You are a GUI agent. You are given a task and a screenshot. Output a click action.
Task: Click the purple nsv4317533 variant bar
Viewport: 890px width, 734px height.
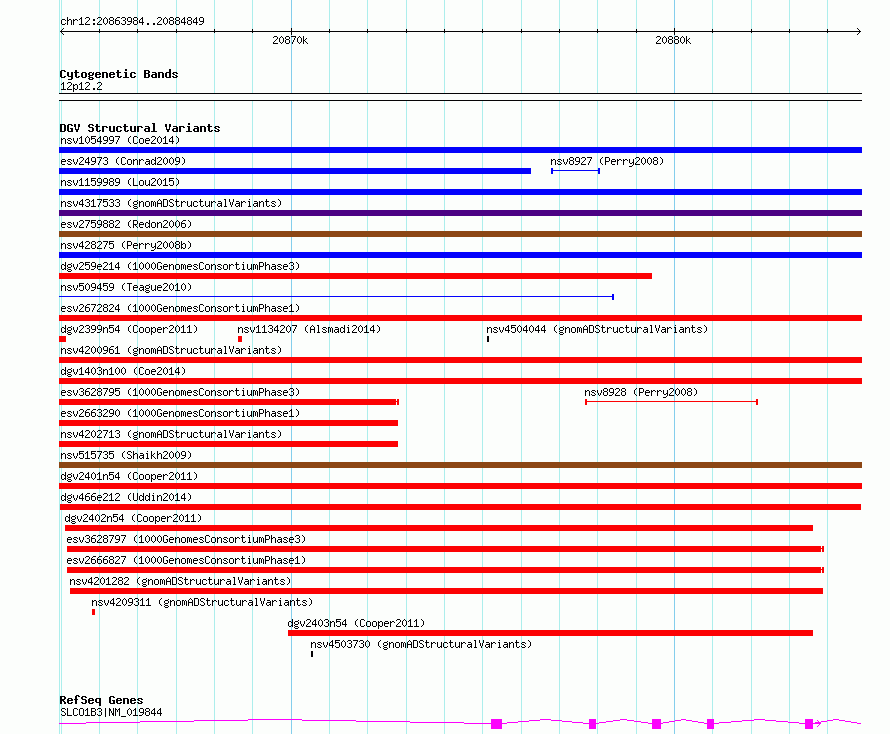460,213
